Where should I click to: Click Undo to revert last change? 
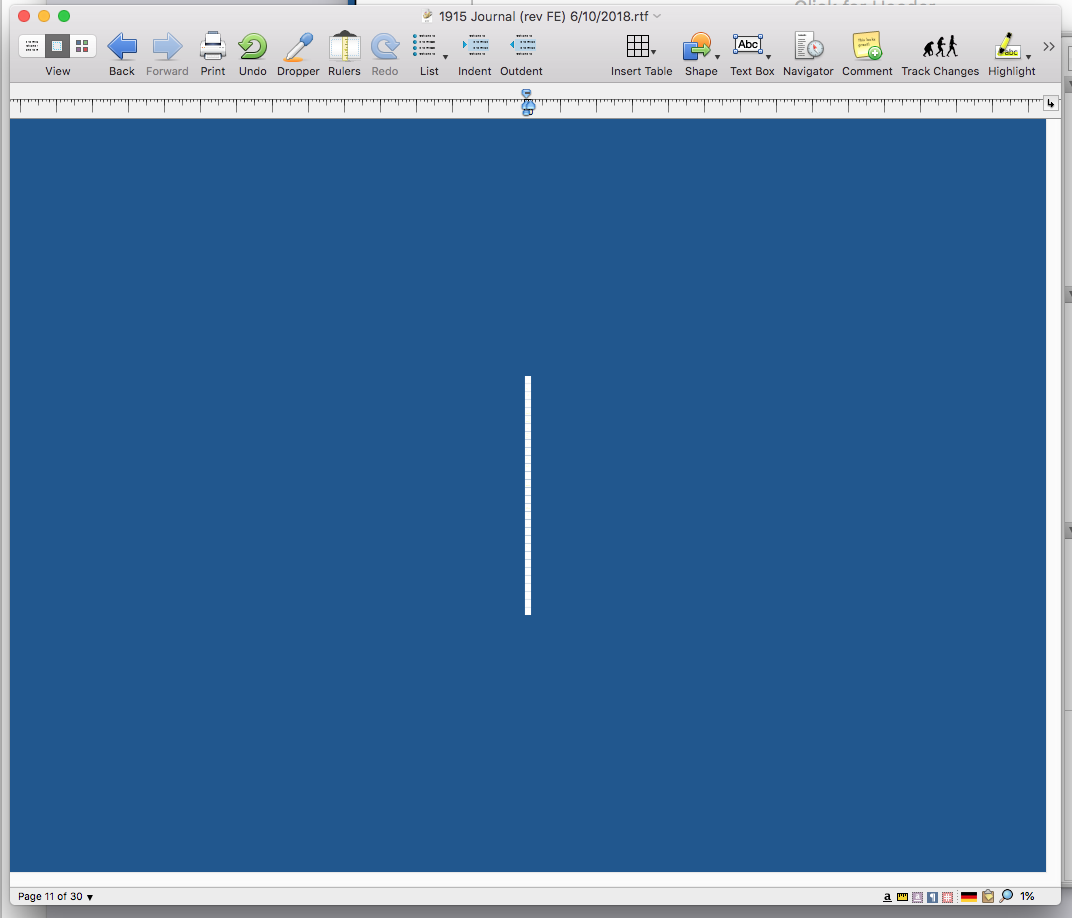pos(252,46)
